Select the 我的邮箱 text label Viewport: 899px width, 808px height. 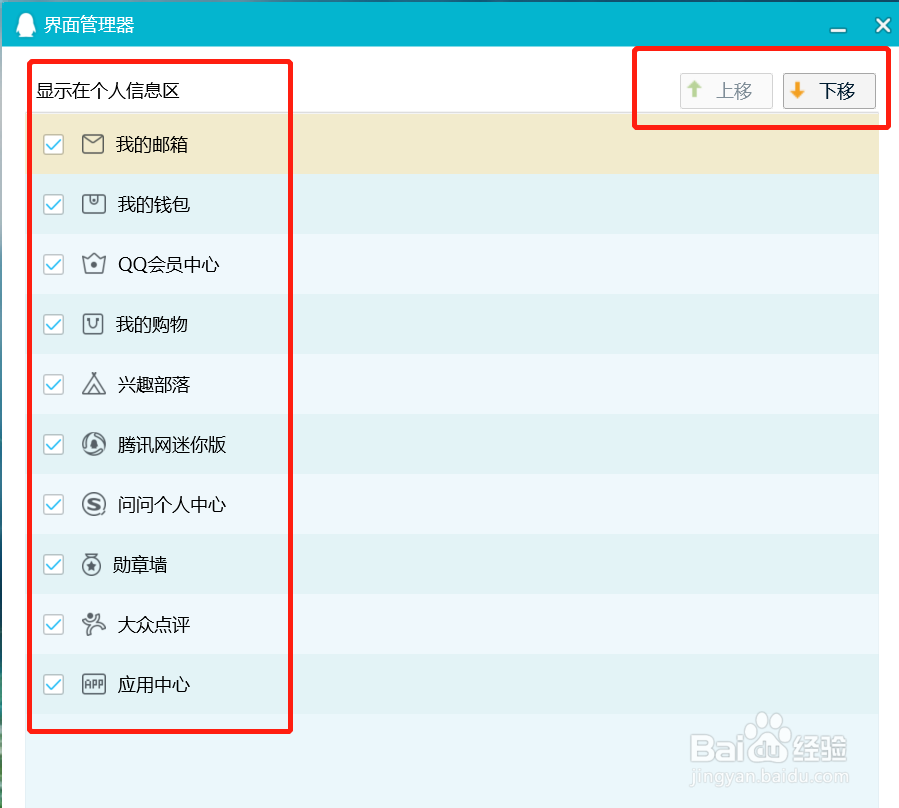coord(152,145)
